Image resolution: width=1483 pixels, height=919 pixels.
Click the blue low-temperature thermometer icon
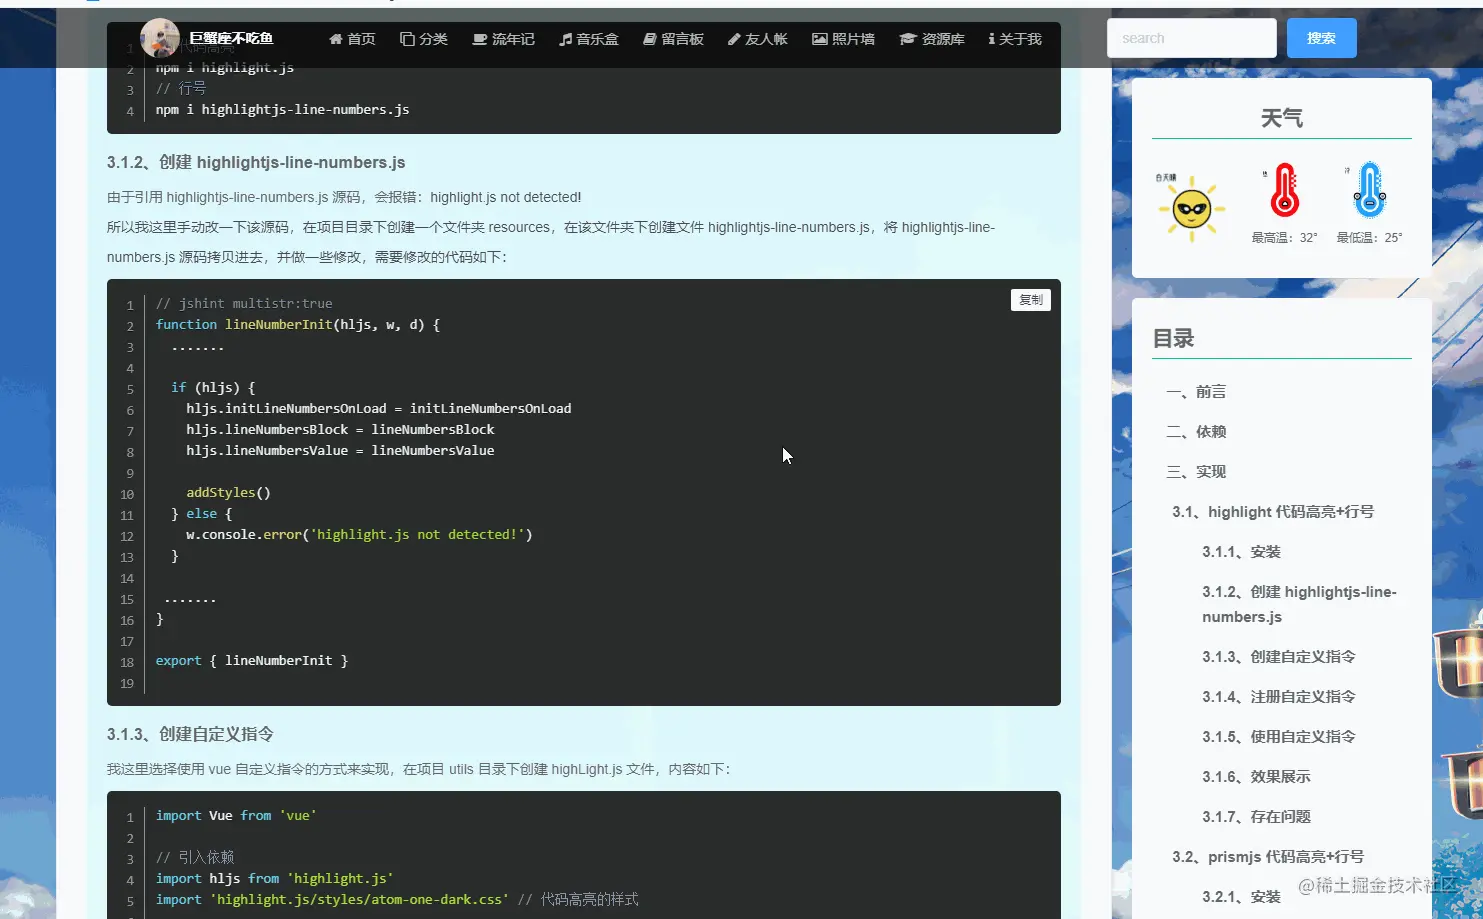(x=1370, y=190)
